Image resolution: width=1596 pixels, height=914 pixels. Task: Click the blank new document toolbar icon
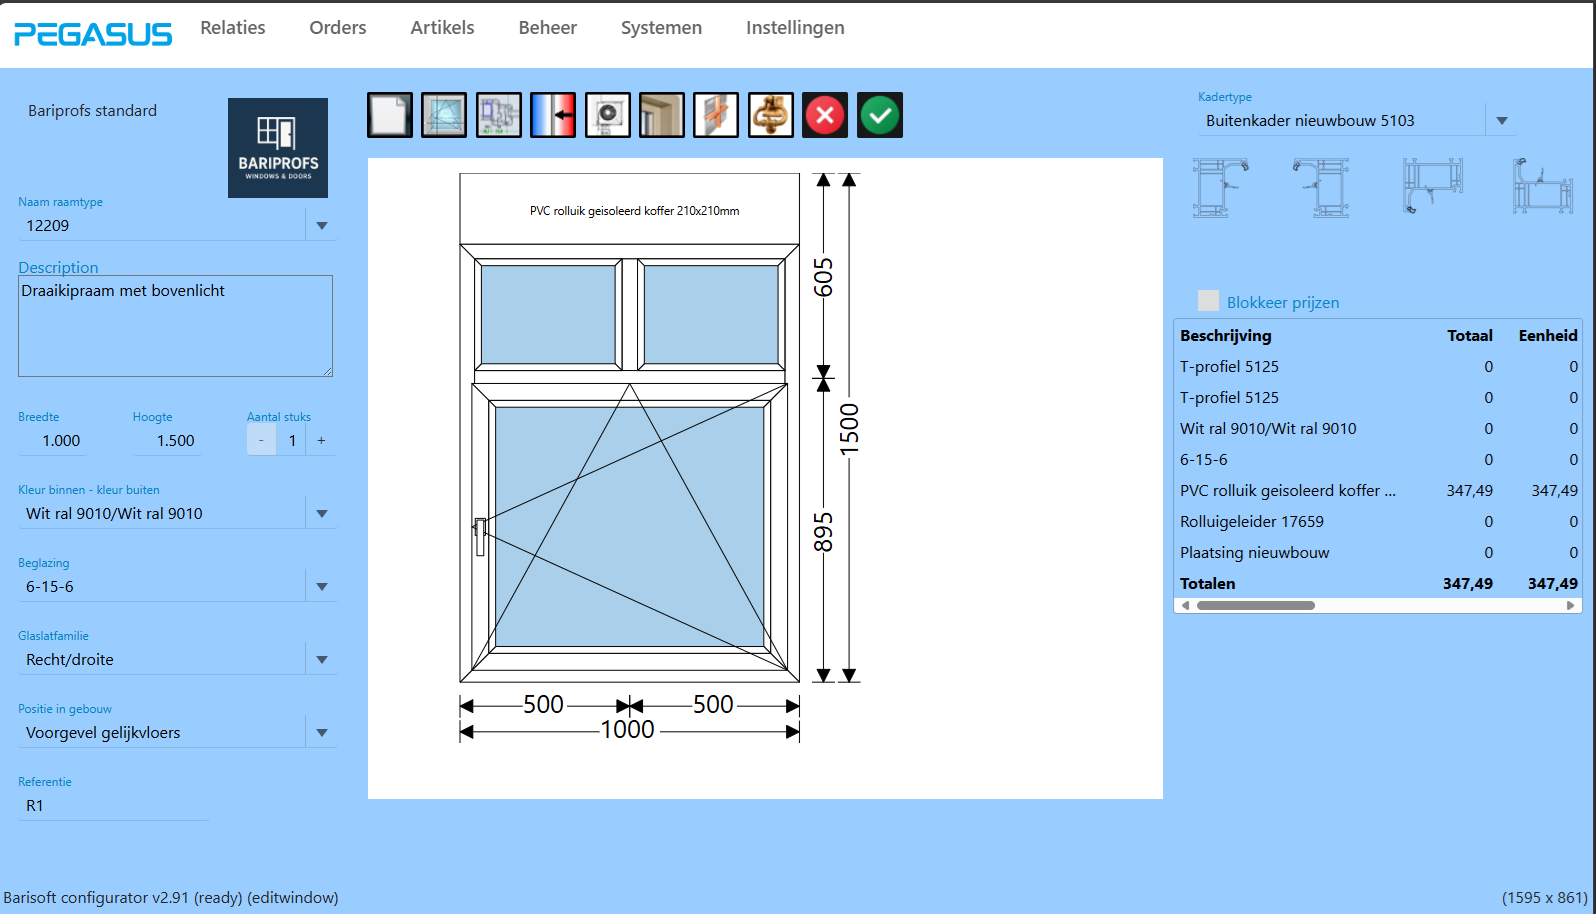tap(390, 115)
